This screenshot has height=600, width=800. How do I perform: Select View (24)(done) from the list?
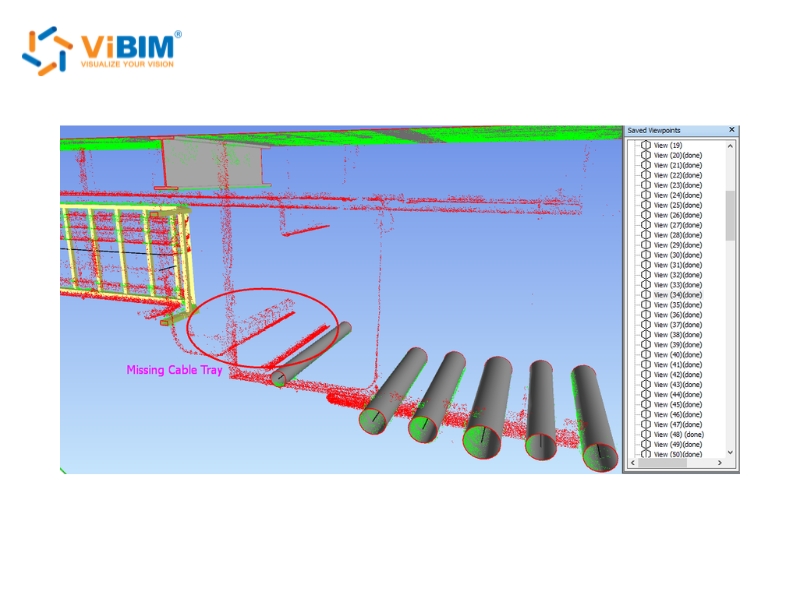pos(678,195)
